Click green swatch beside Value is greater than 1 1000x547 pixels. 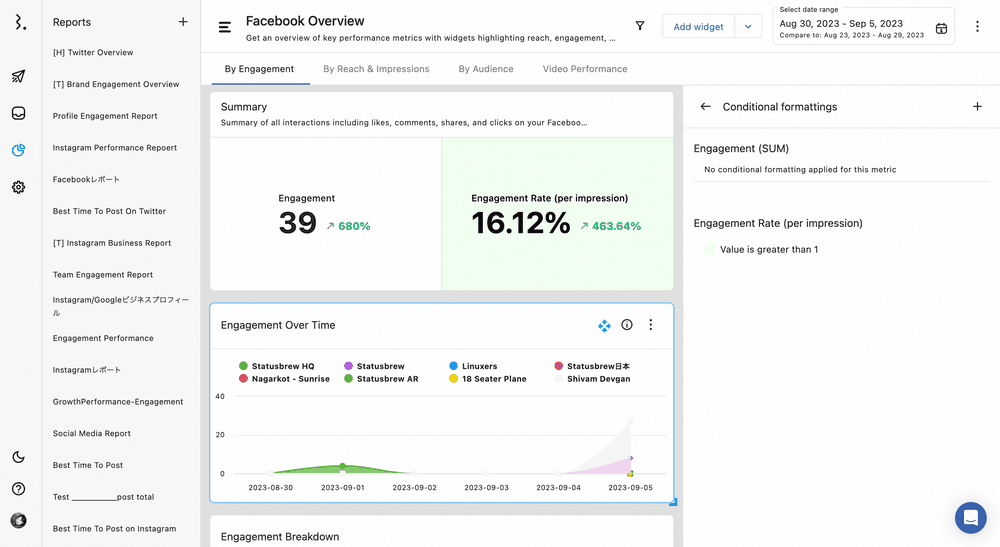710,250
